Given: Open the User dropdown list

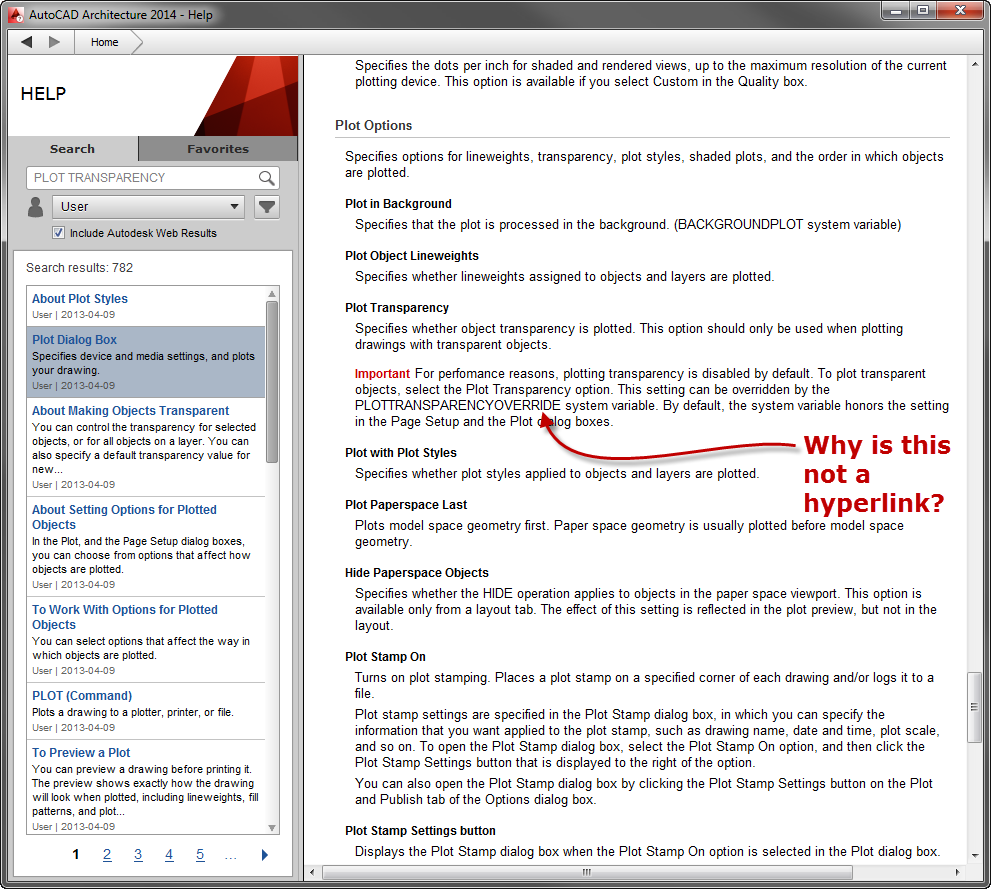Looking at the screenshot, I should (x=149, y=207).
